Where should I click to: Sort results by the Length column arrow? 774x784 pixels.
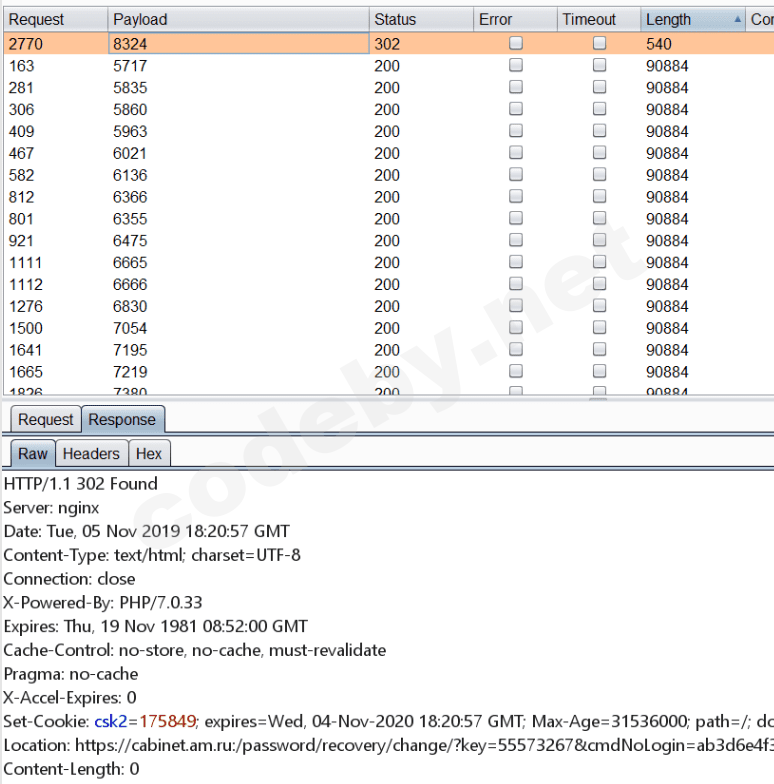737,19
